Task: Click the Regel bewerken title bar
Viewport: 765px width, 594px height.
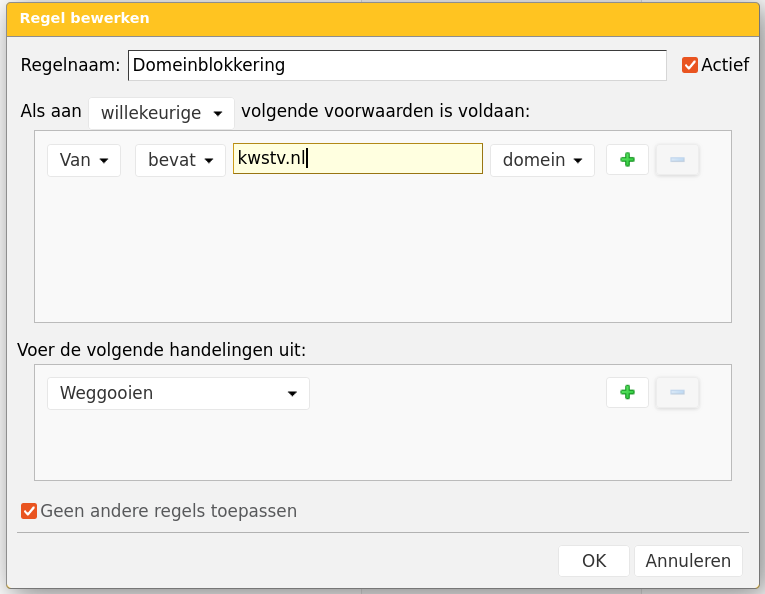Action: 382,19
